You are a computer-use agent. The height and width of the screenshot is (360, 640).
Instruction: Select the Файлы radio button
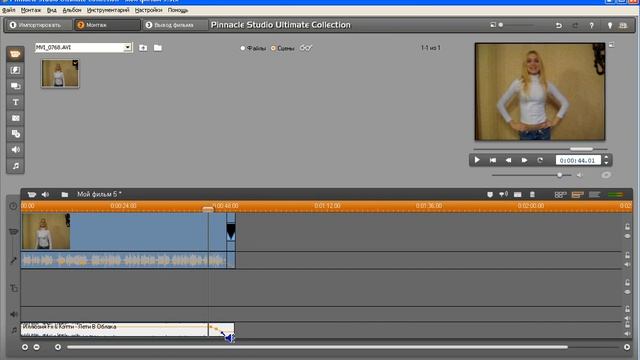coord(242,48)
